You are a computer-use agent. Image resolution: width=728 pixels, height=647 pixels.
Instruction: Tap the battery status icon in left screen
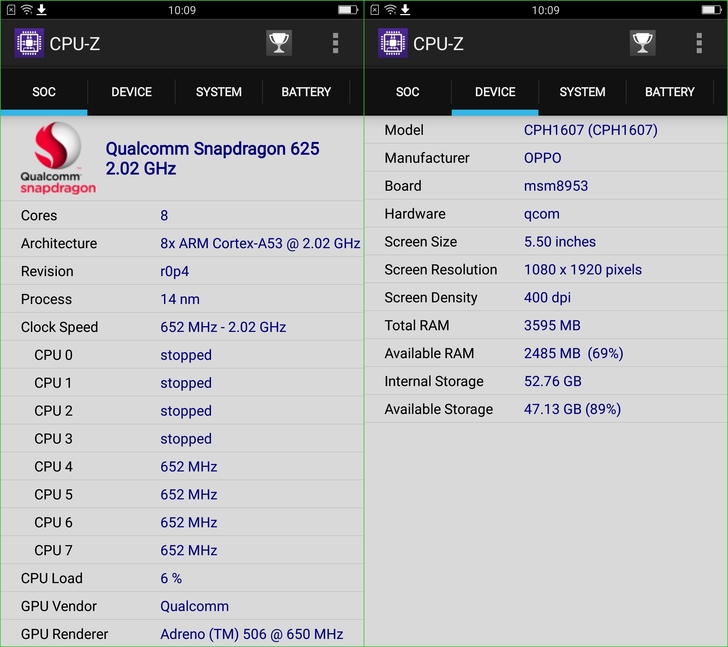(348, 10)
